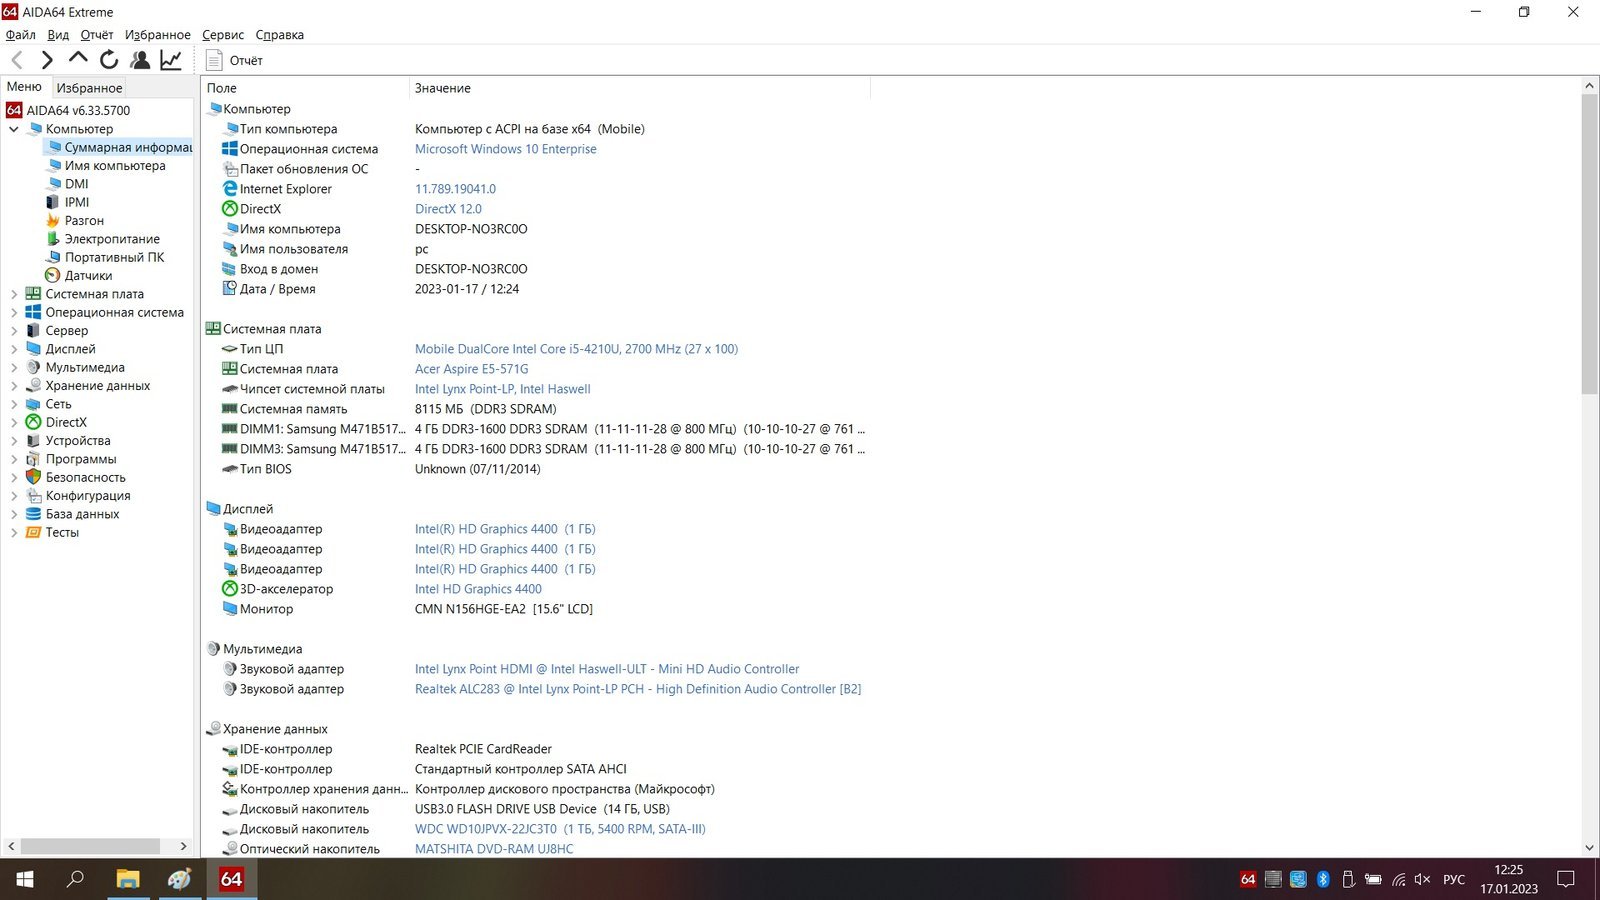Expand the Дисплей tree node

14,349
